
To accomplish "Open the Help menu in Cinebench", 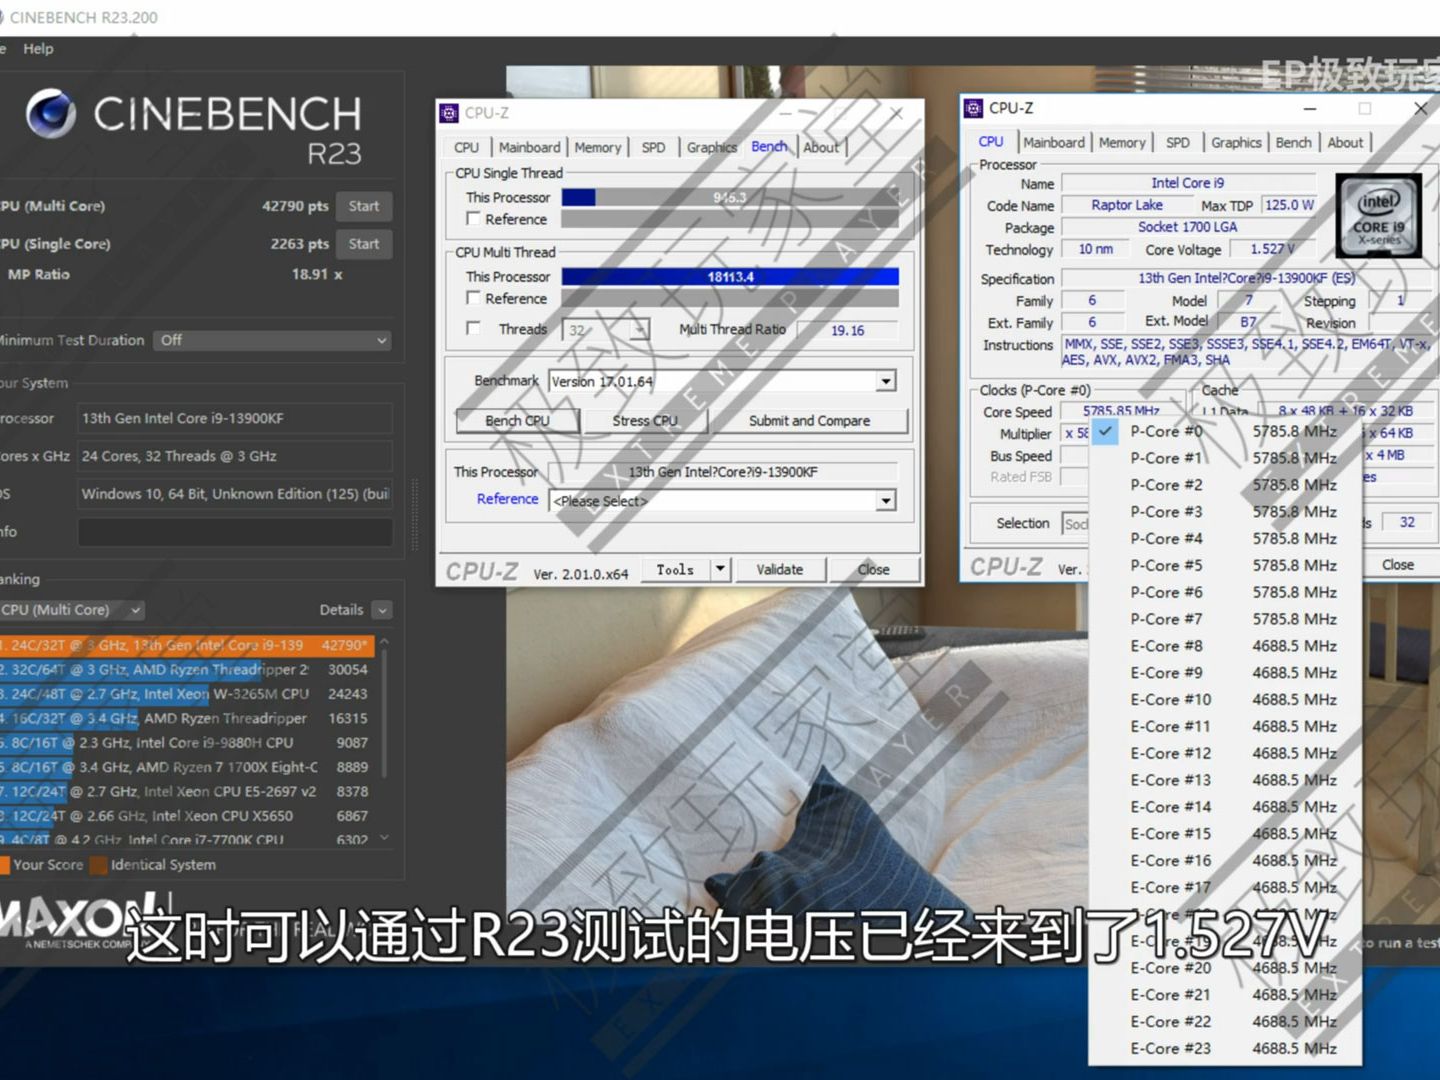I will [x=38, y=48].
